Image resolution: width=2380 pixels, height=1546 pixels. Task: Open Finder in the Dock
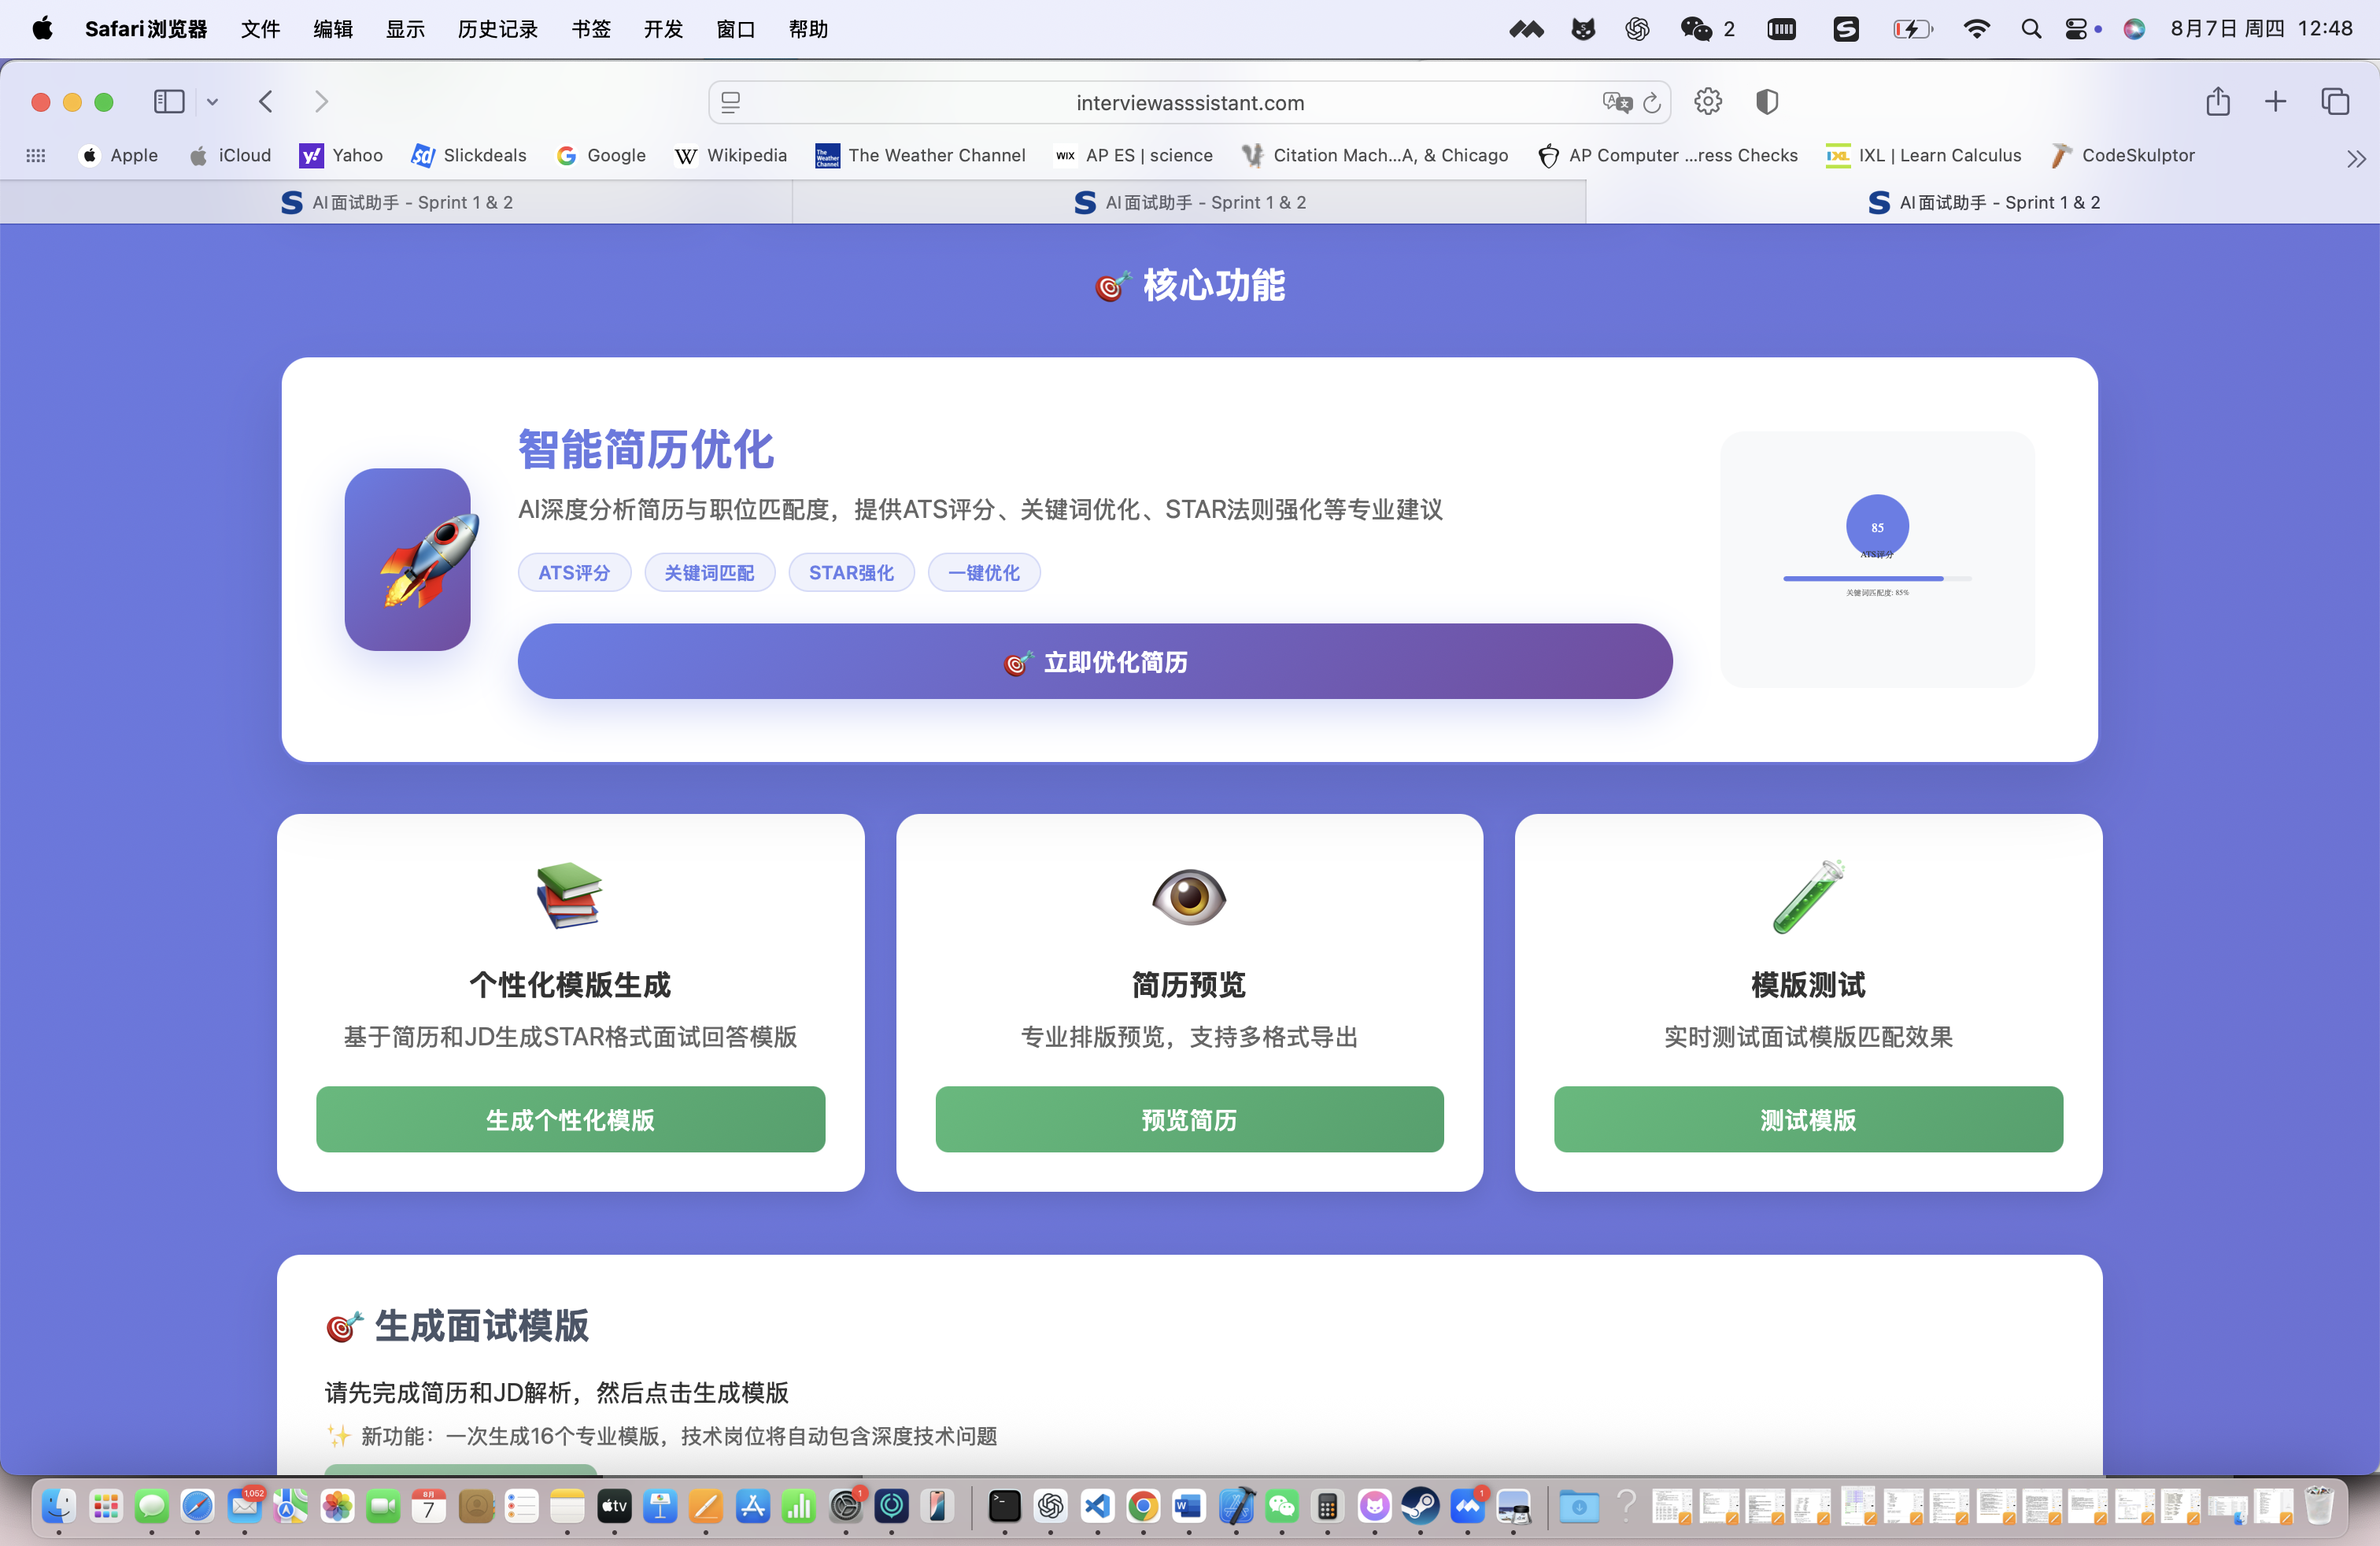click(x=59, y=1506)
